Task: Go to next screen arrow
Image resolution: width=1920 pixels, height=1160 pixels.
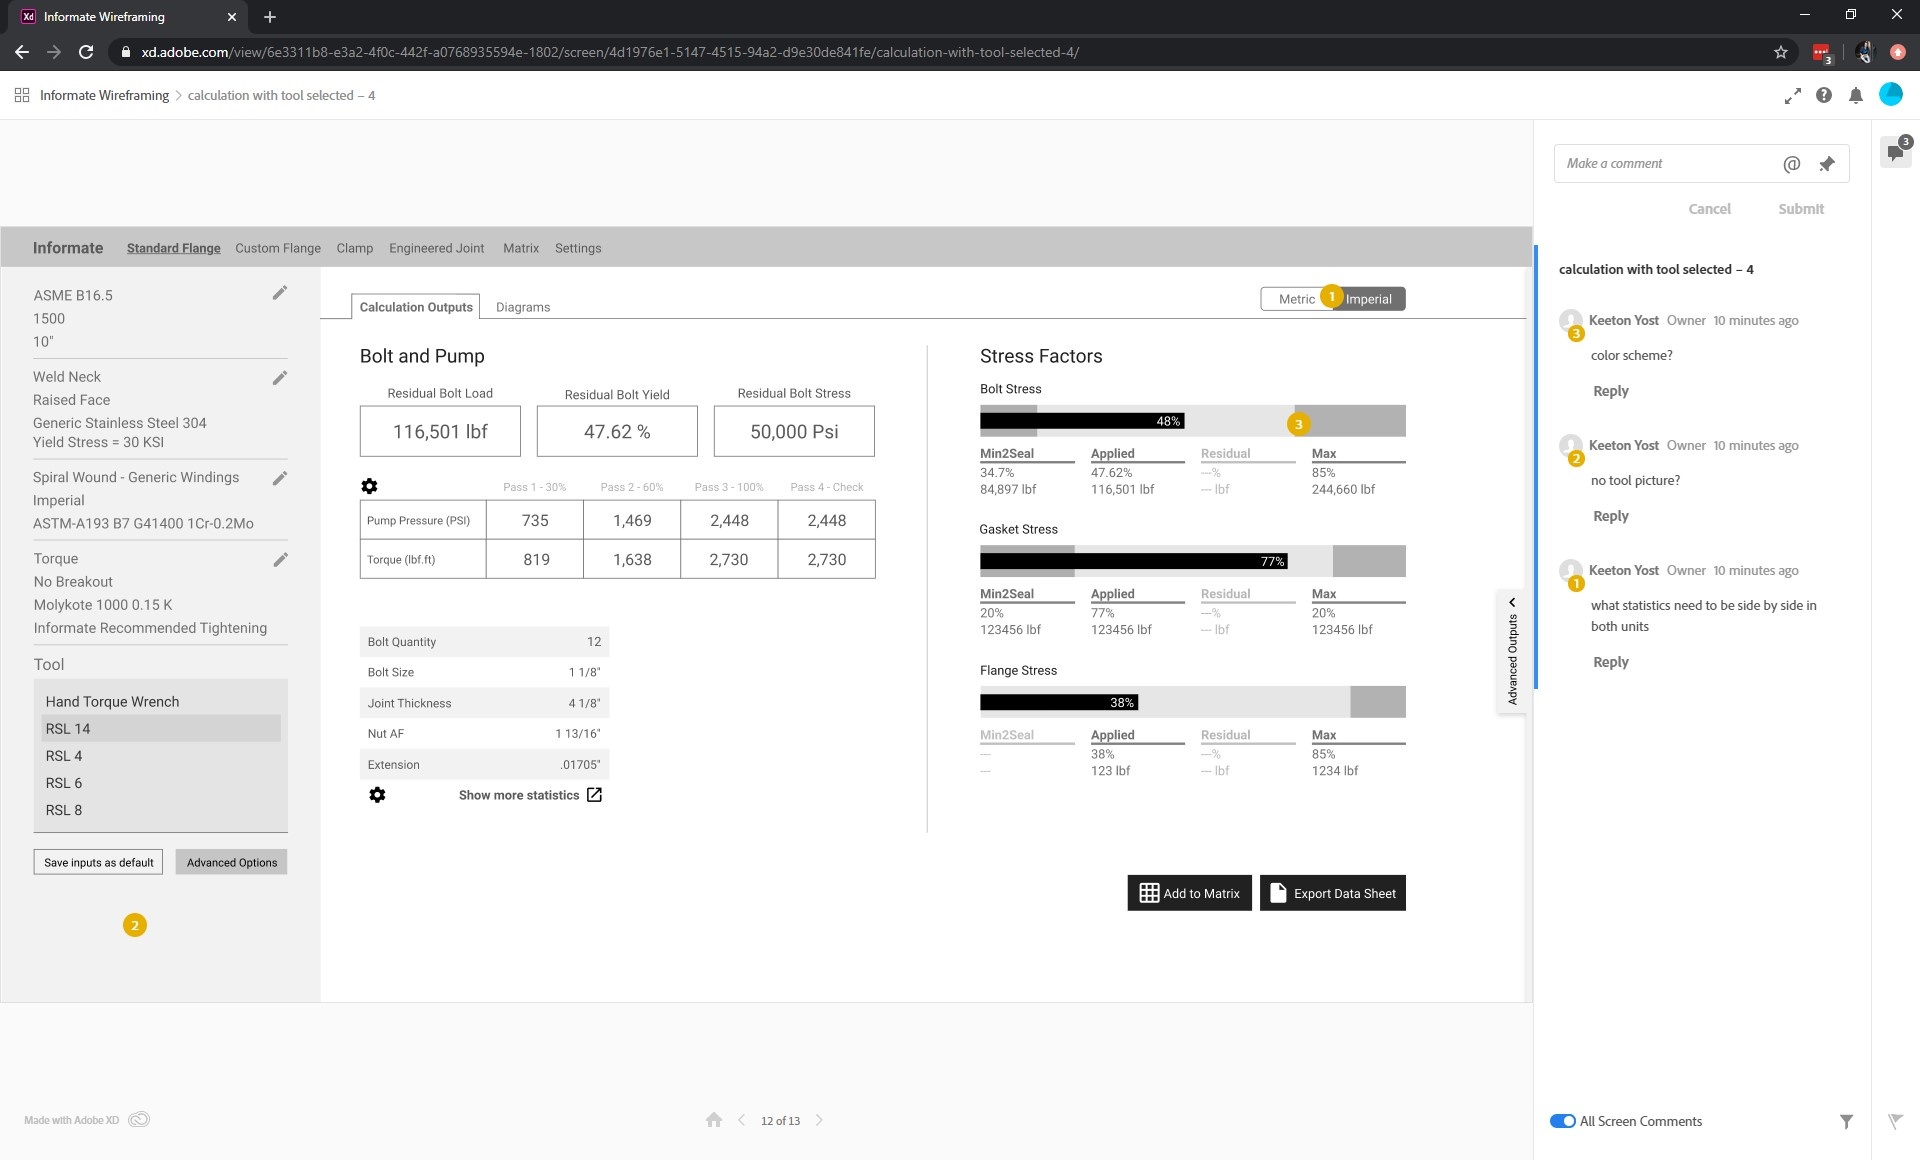Action: click(819, 1120)
